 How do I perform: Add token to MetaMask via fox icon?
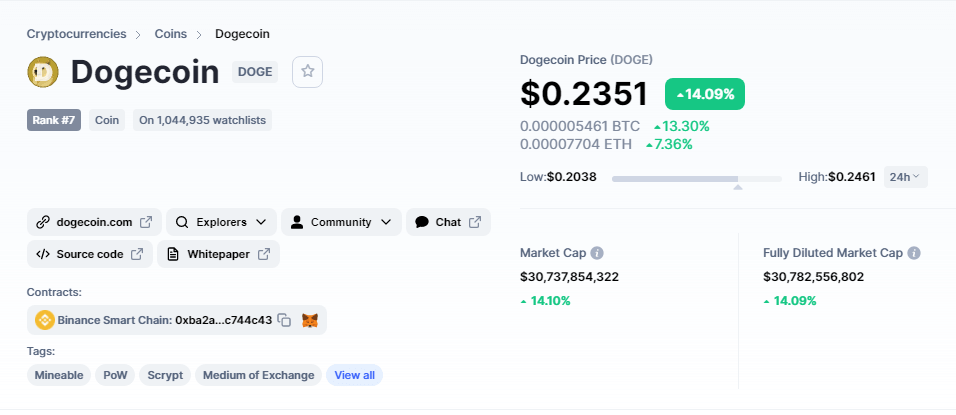310,320
